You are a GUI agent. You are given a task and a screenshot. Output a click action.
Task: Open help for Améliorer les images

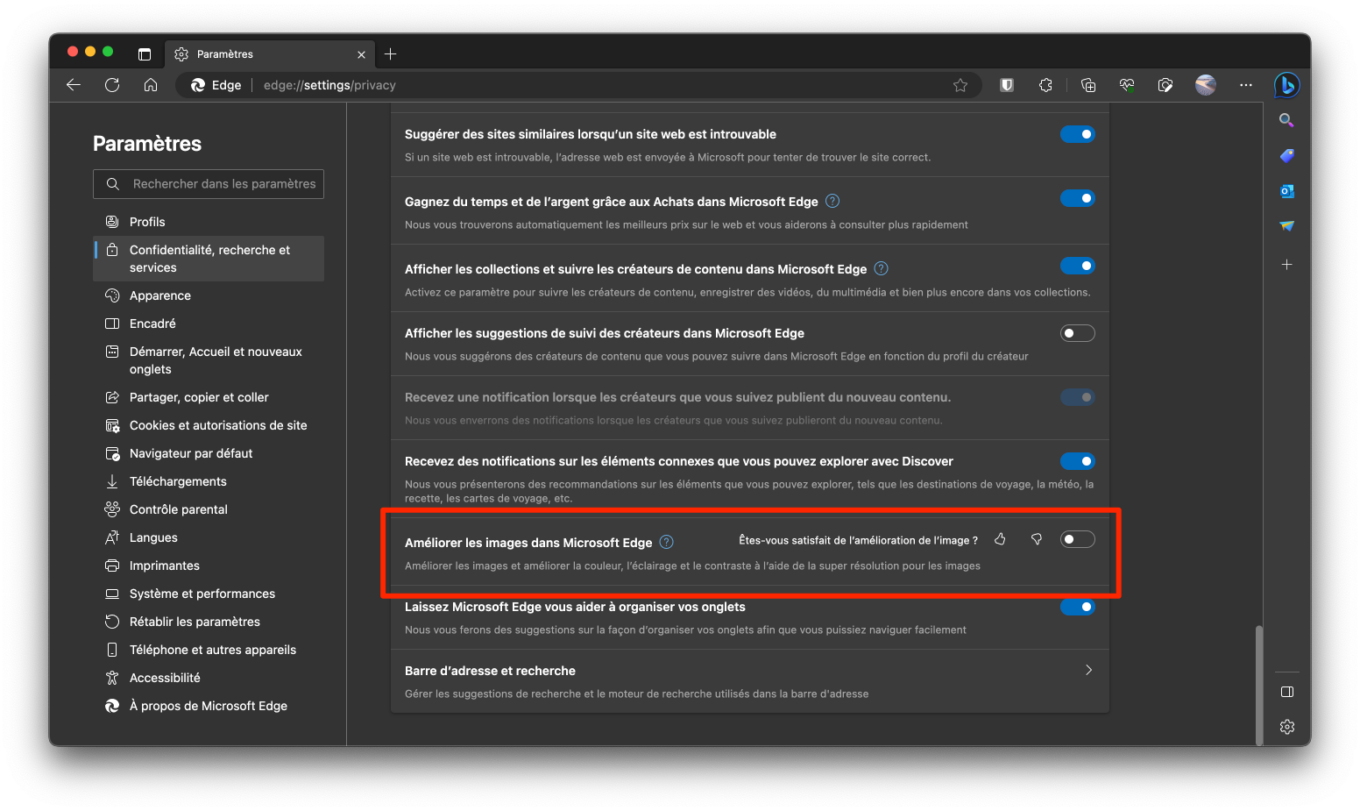[x=666, y=542]
